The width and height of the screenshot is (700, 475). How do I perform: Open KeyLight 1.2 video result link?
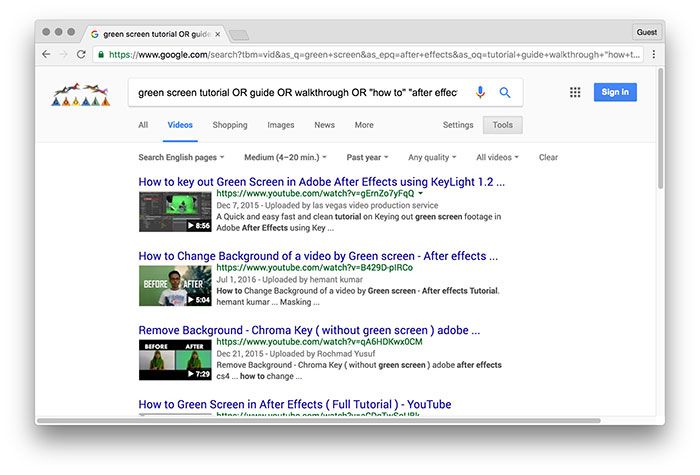(x=321, y=182)
